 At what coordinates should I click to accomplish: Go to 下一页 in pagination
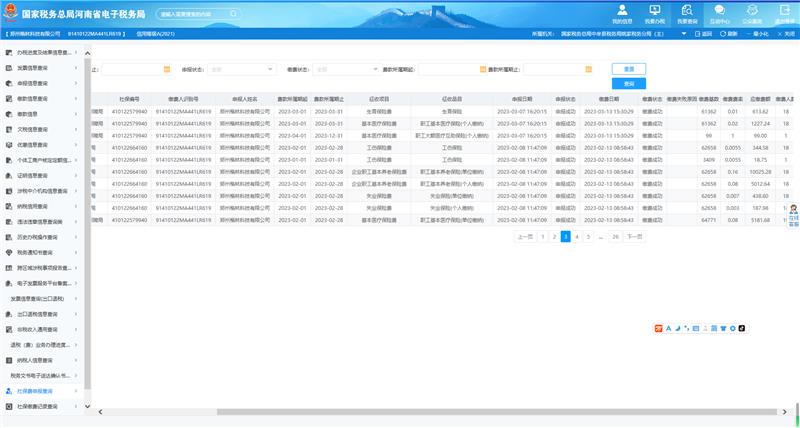click(x=633, y=237)
